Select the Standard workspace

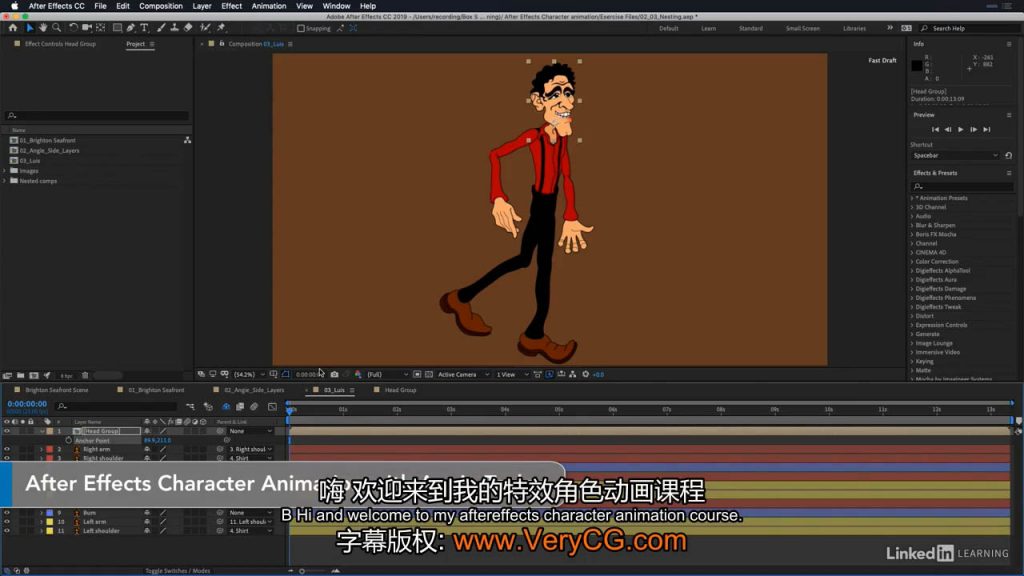click(x=750, y=29)
